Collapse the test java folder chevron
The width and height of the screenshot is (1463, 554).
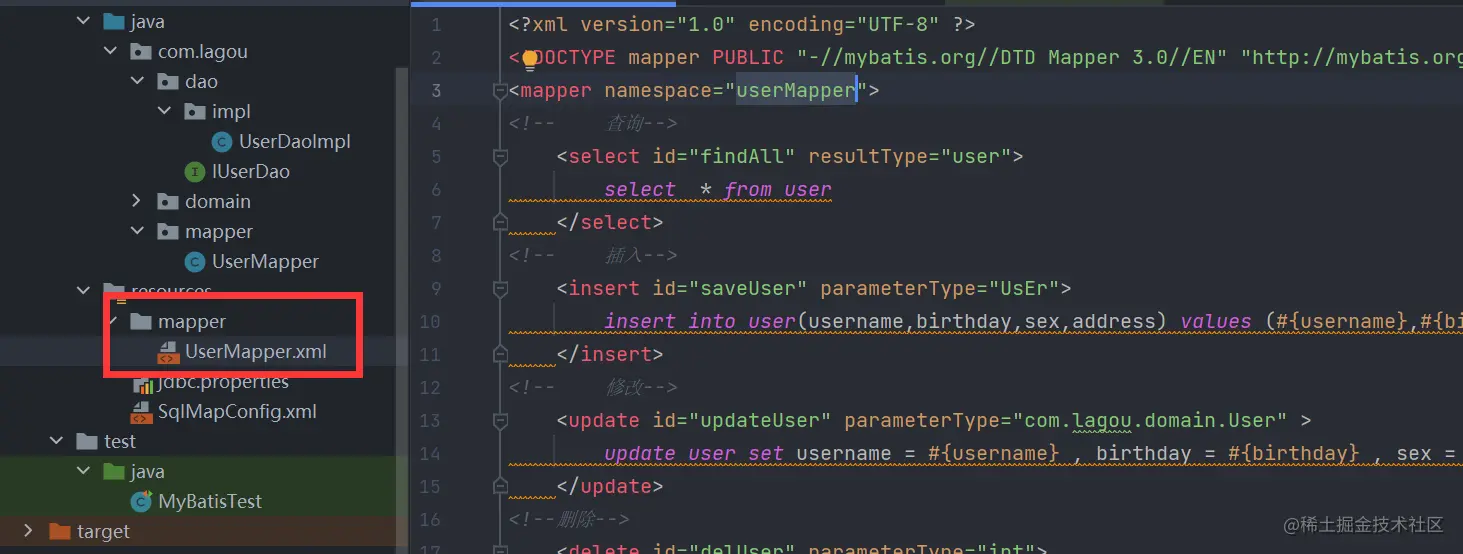pyautogui.click(x=84, y=471)
